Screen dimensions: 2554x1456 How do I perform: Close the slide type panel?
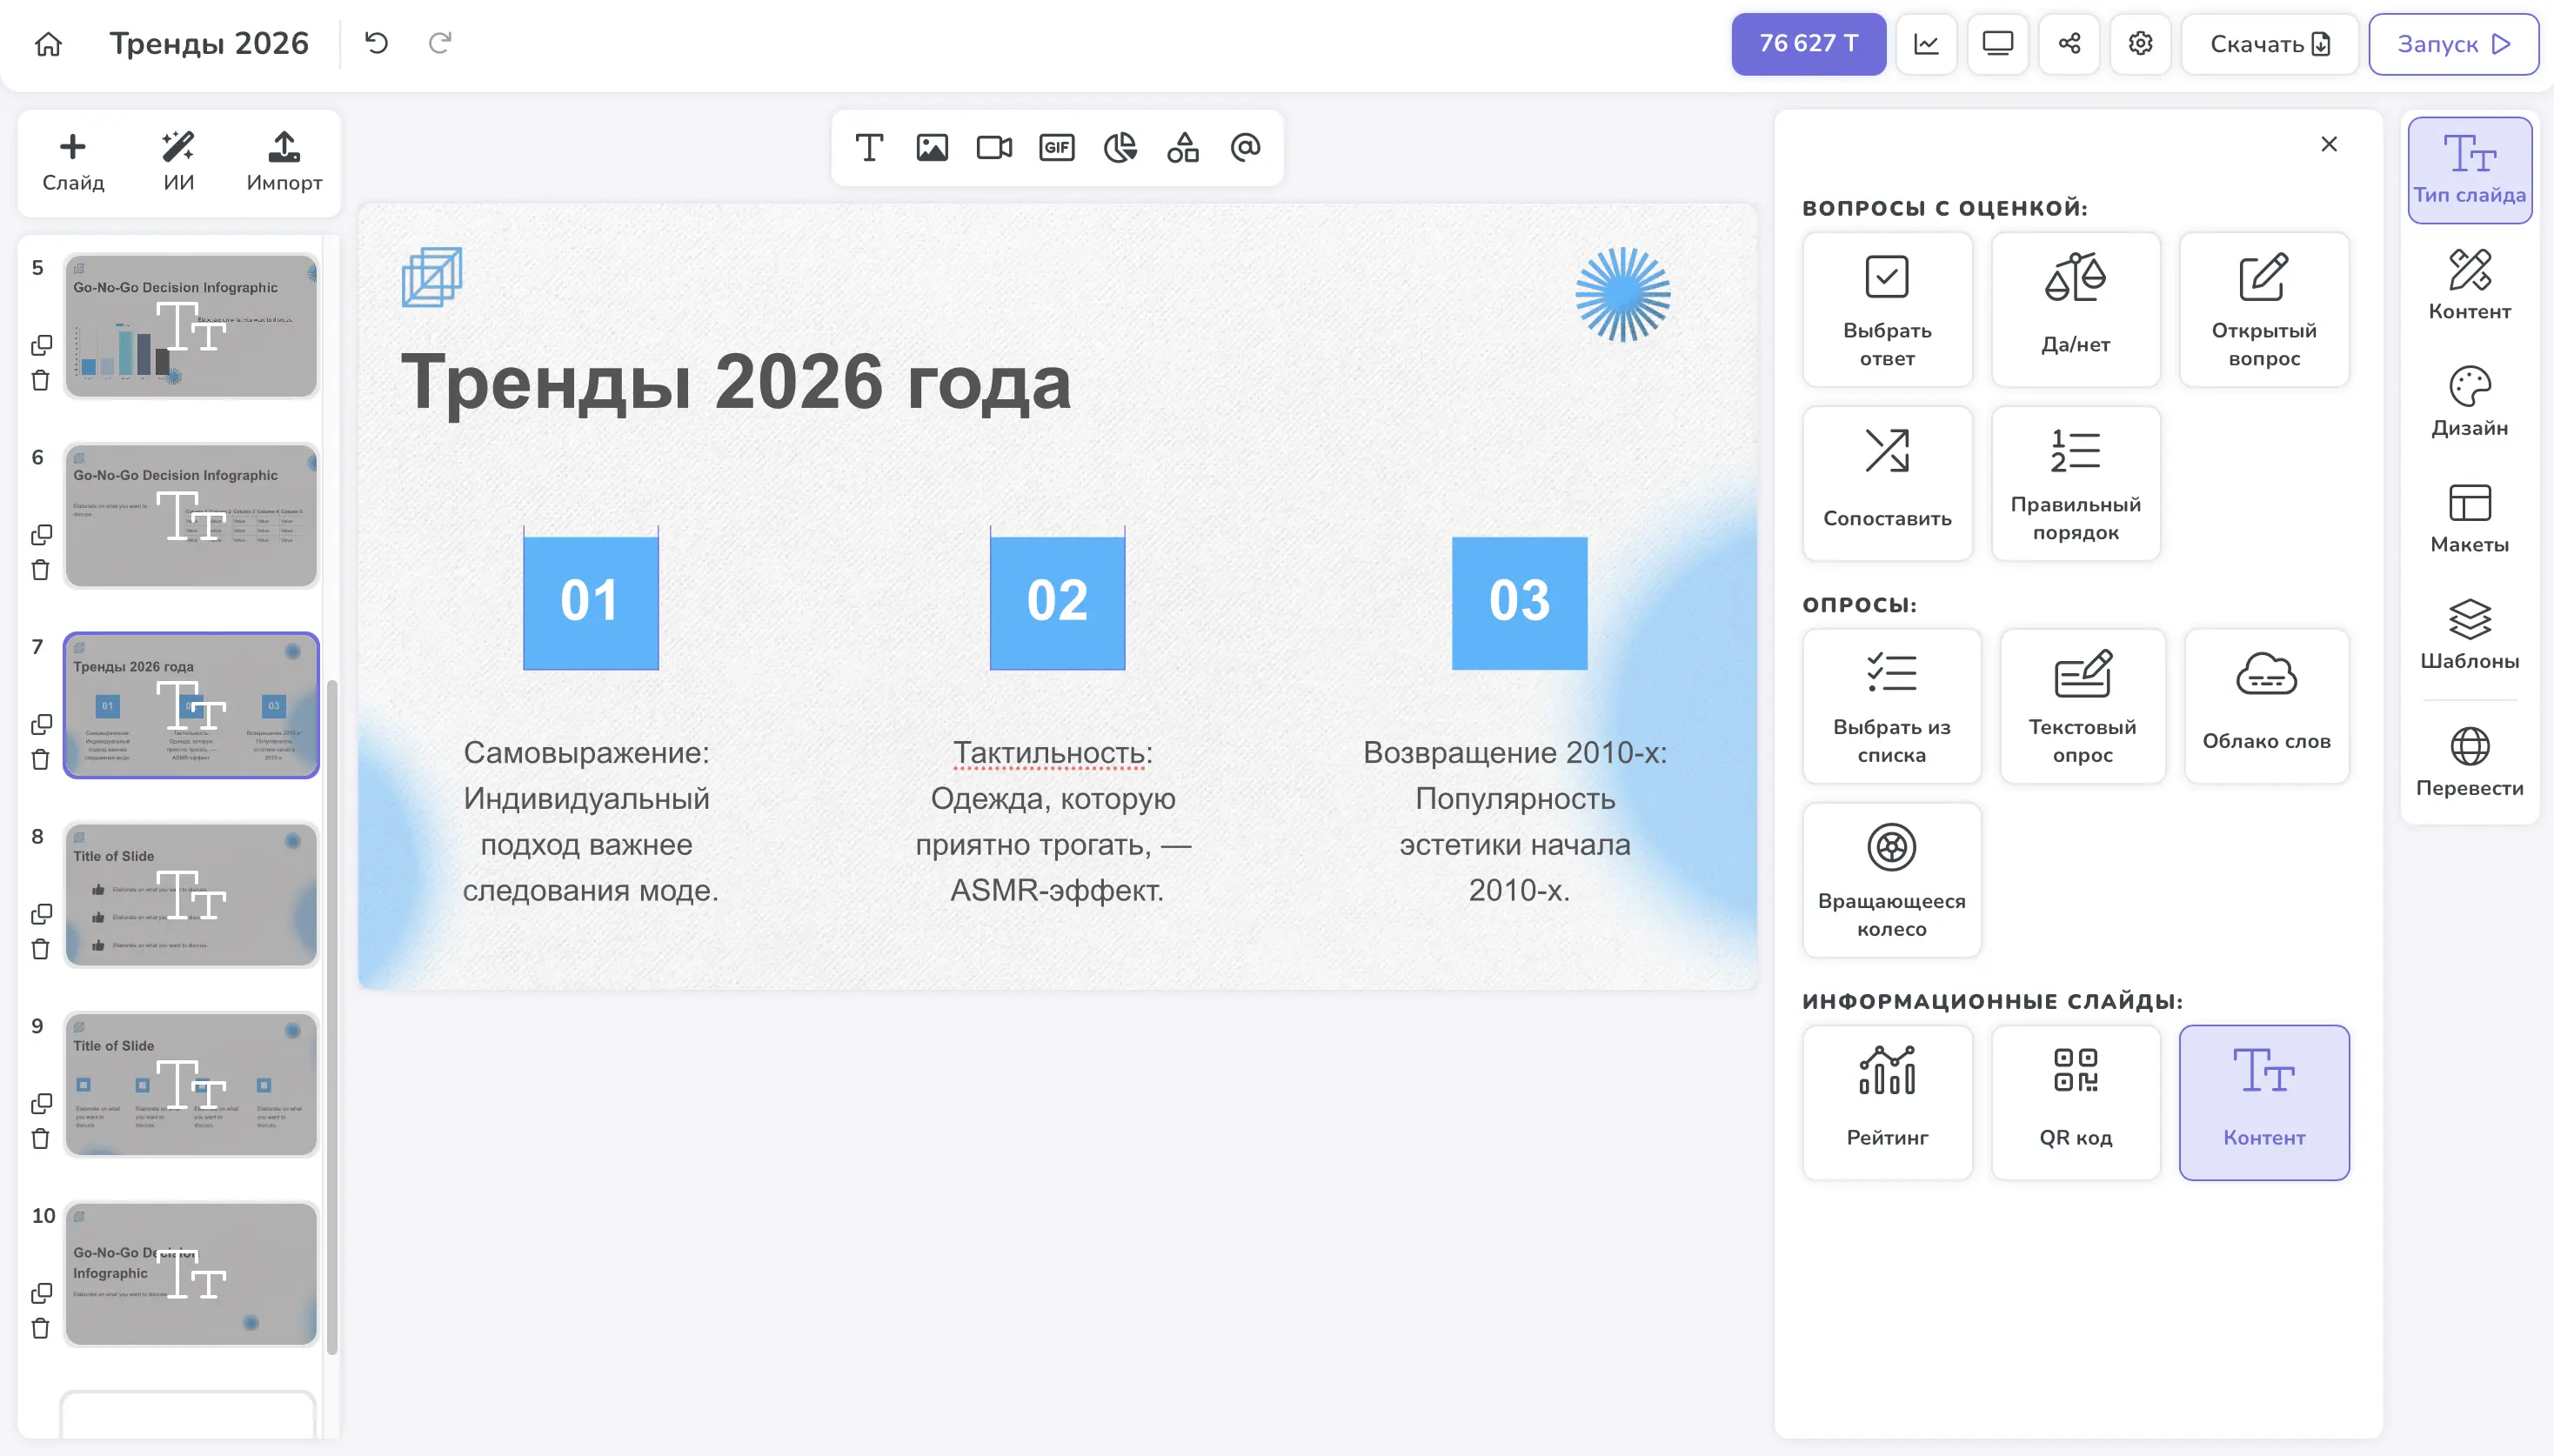2329,144
